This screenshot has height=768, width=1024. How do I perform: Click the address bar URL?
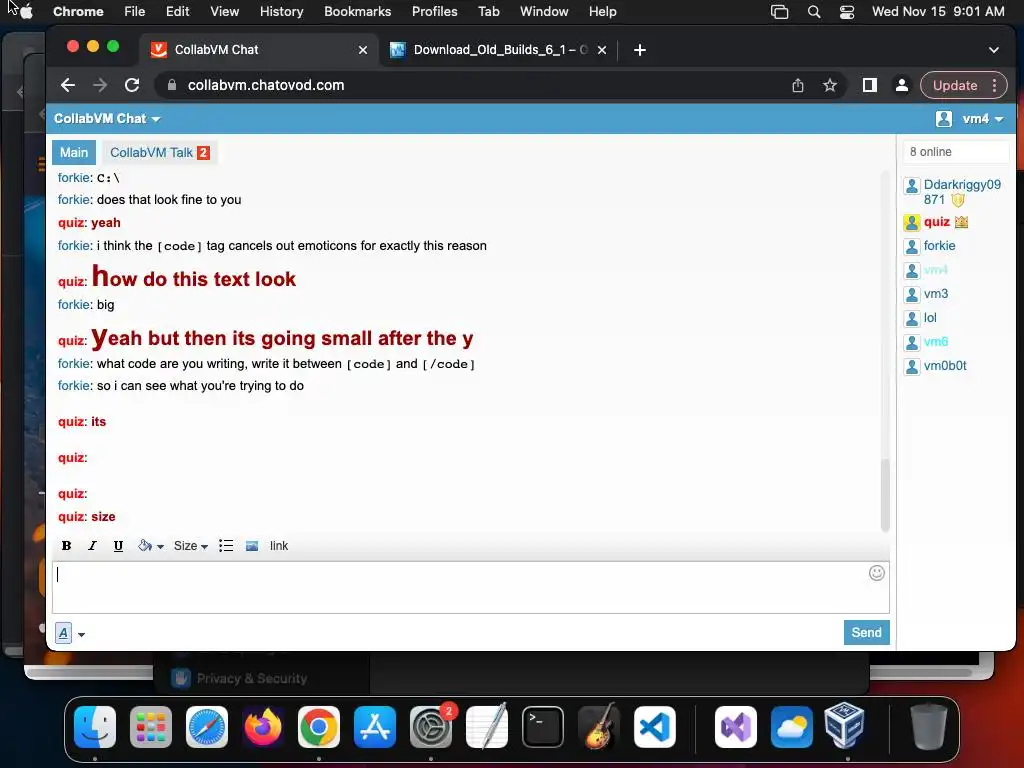pos(266,86)
